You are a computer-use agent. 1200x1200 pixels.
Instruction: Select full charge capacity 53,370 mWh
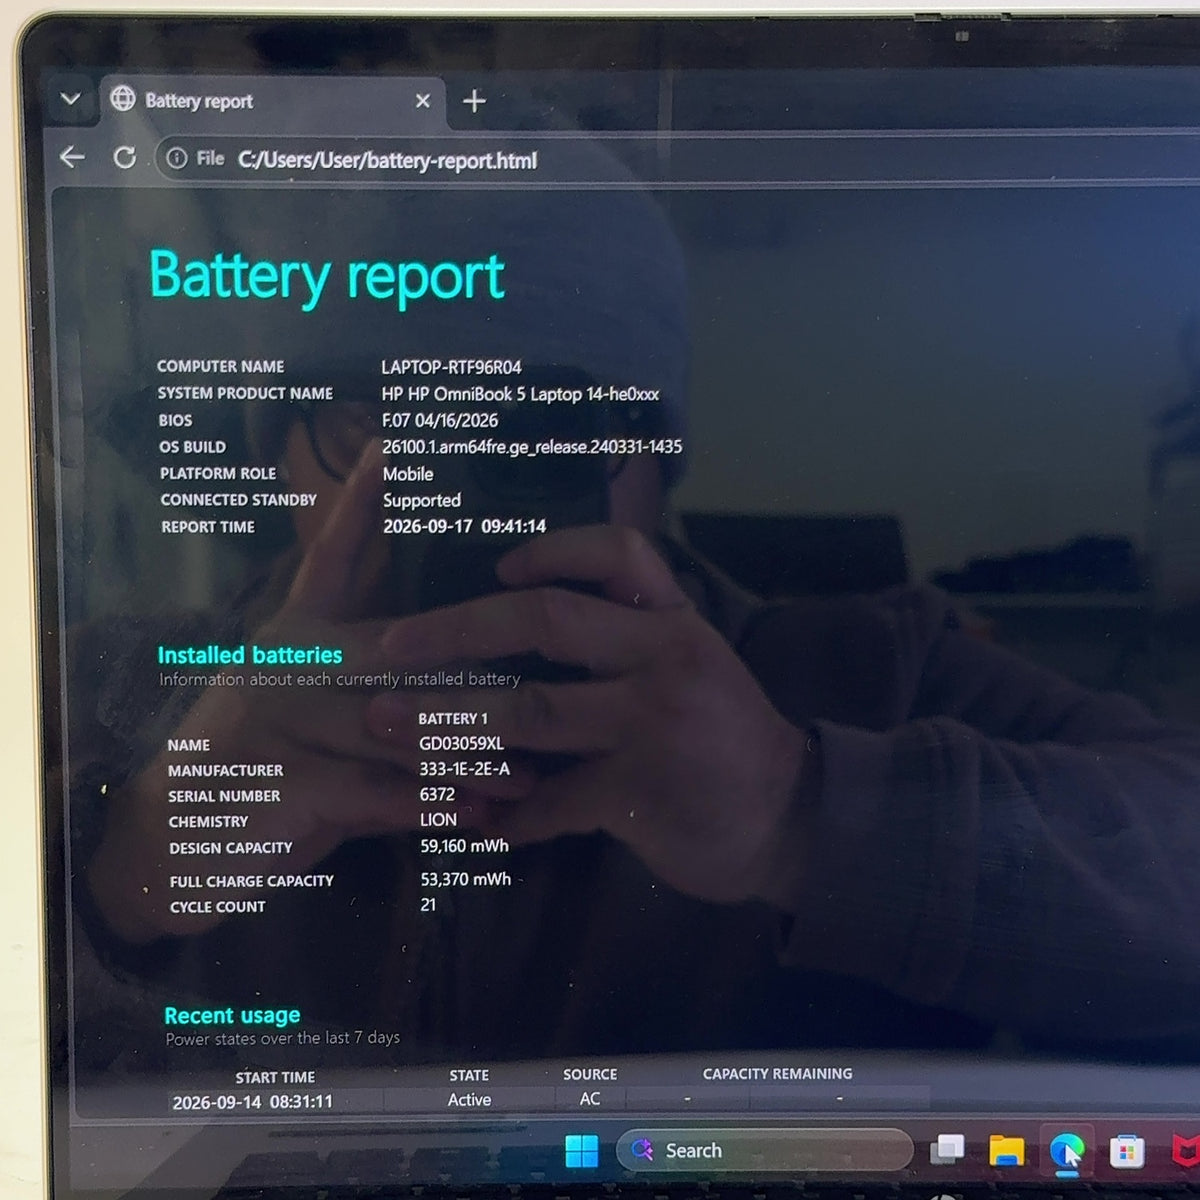(466, 879)
